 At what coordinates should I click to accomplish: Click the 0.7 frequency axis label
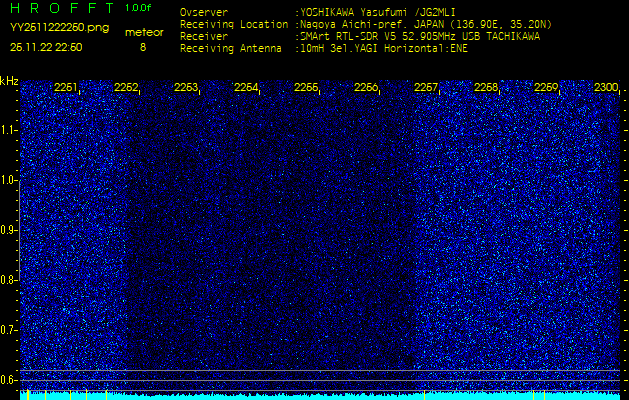(x=8, y=330)
